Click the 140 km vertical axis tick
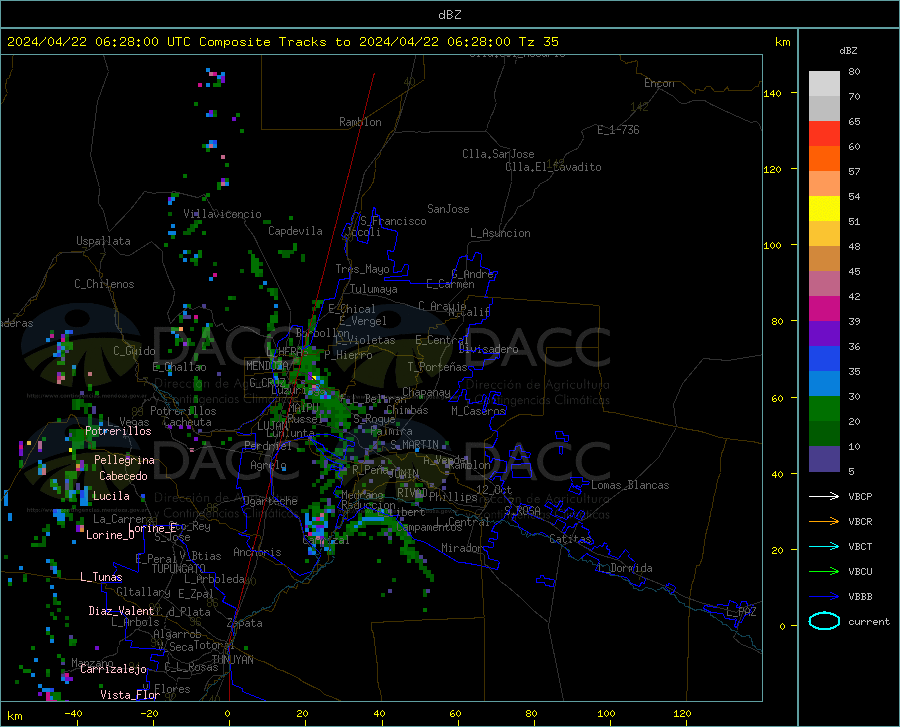The height and width of the screenshot is (727, 900). pyautogui.click(x=772, y=93)
